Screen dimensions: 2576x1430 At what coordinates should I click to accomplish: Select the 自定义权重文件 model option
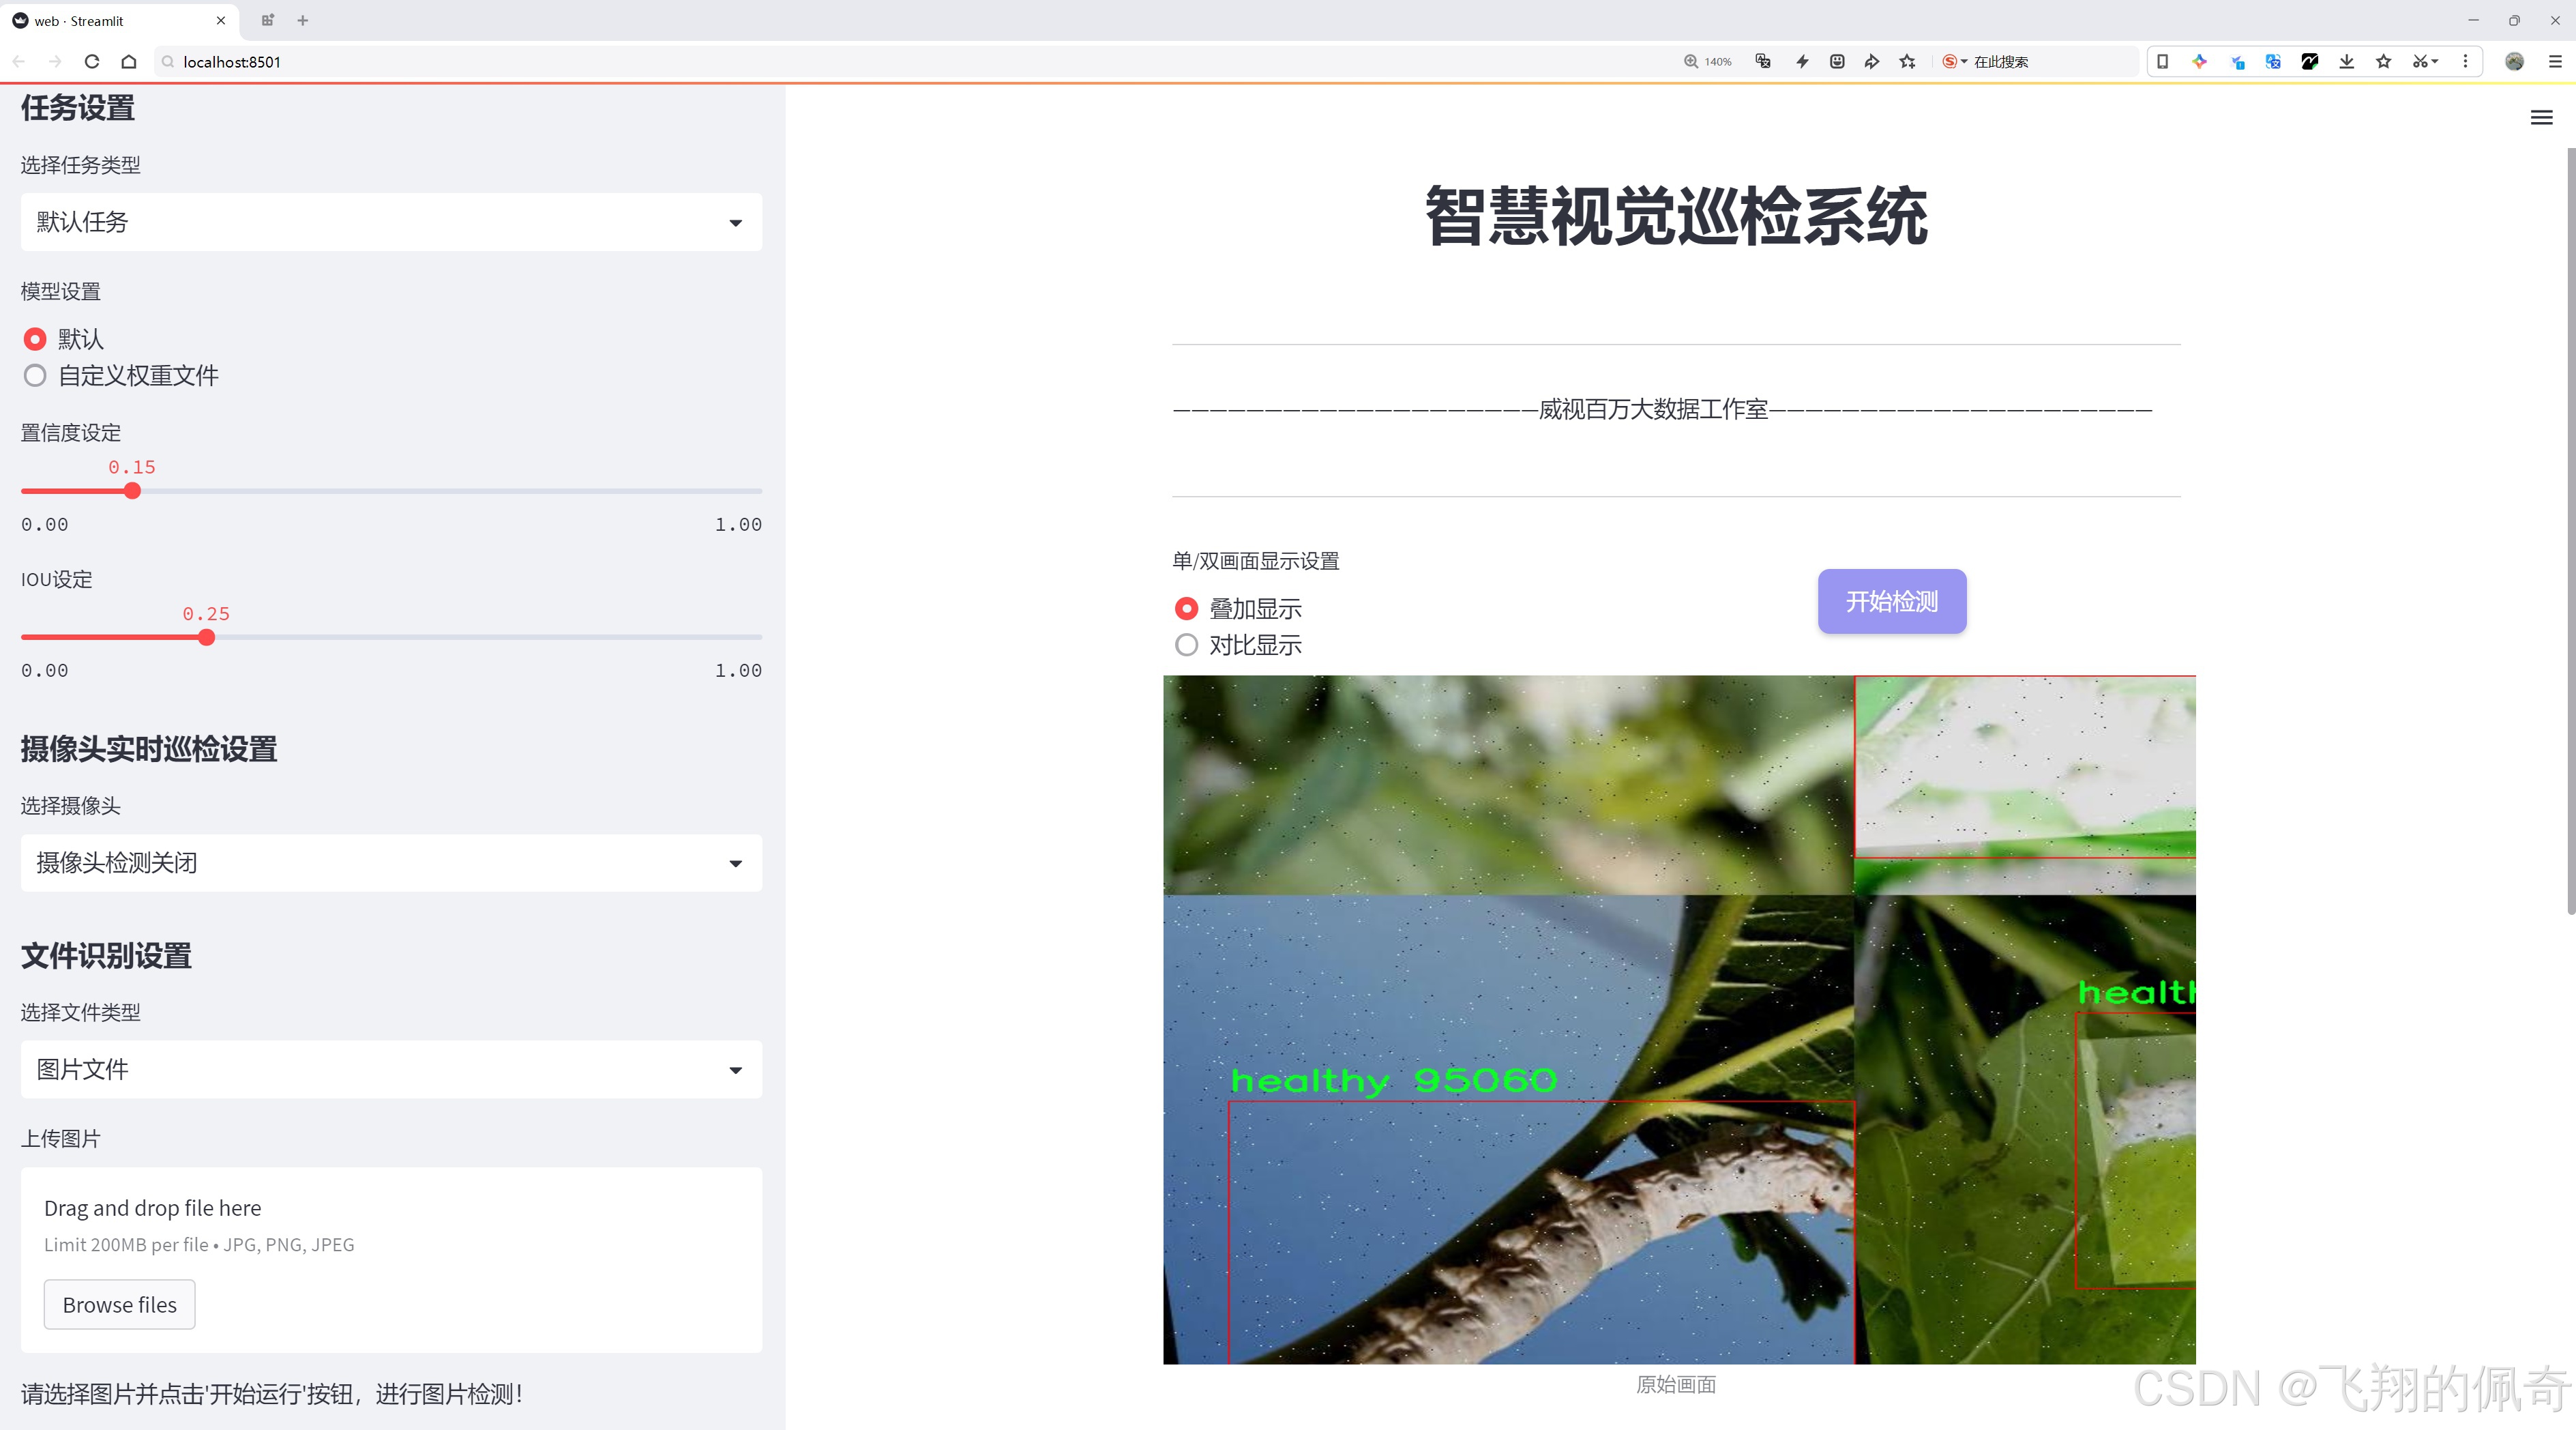[35, 376]
